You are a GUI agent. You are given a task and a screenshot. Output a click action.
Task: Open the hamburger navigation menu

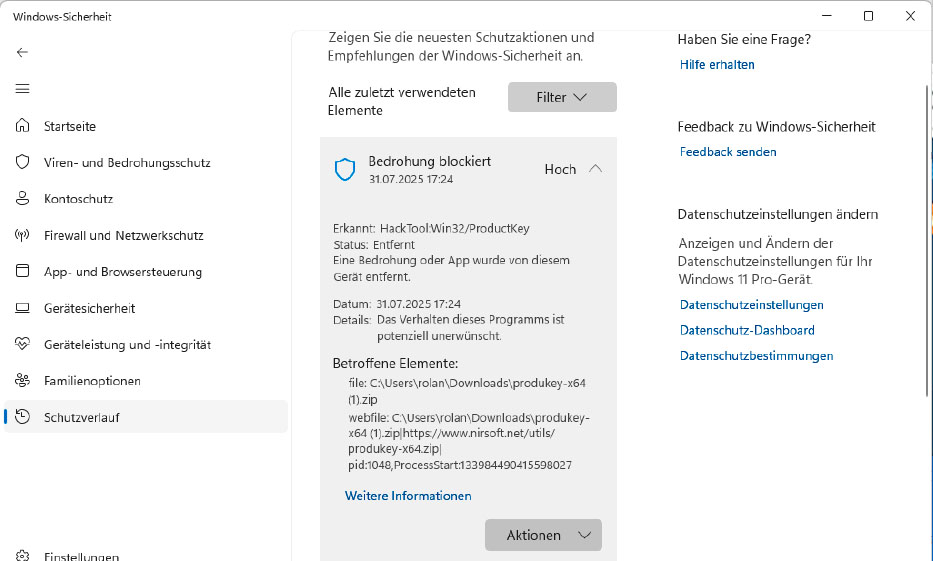22,89
